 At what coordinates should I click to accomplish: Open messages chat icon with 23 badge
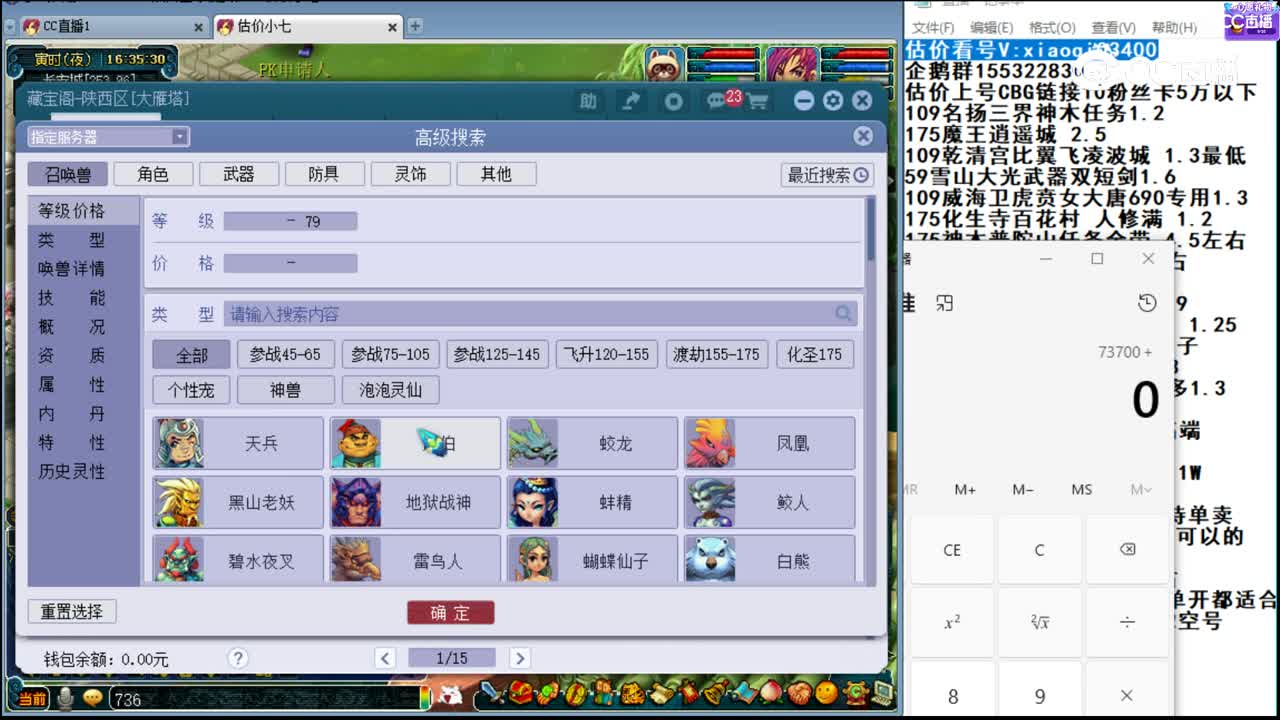point(717,101)
